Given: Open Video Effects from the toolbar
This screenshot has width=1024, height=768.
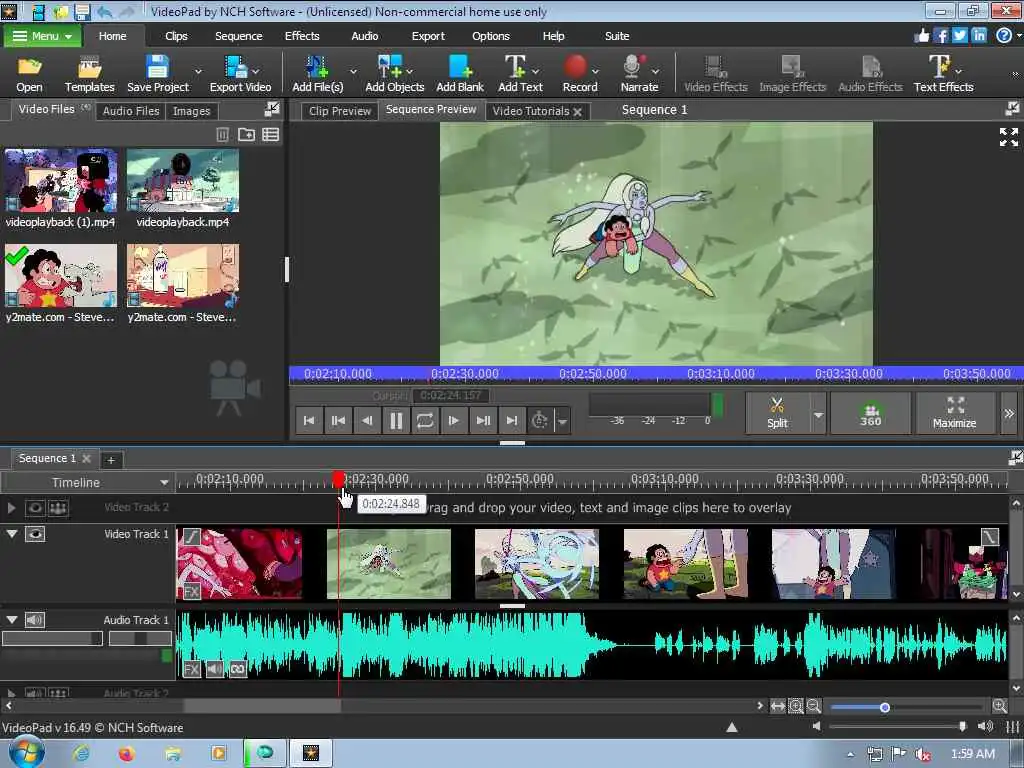Looking at the screenshot, I should pos(715,73).
